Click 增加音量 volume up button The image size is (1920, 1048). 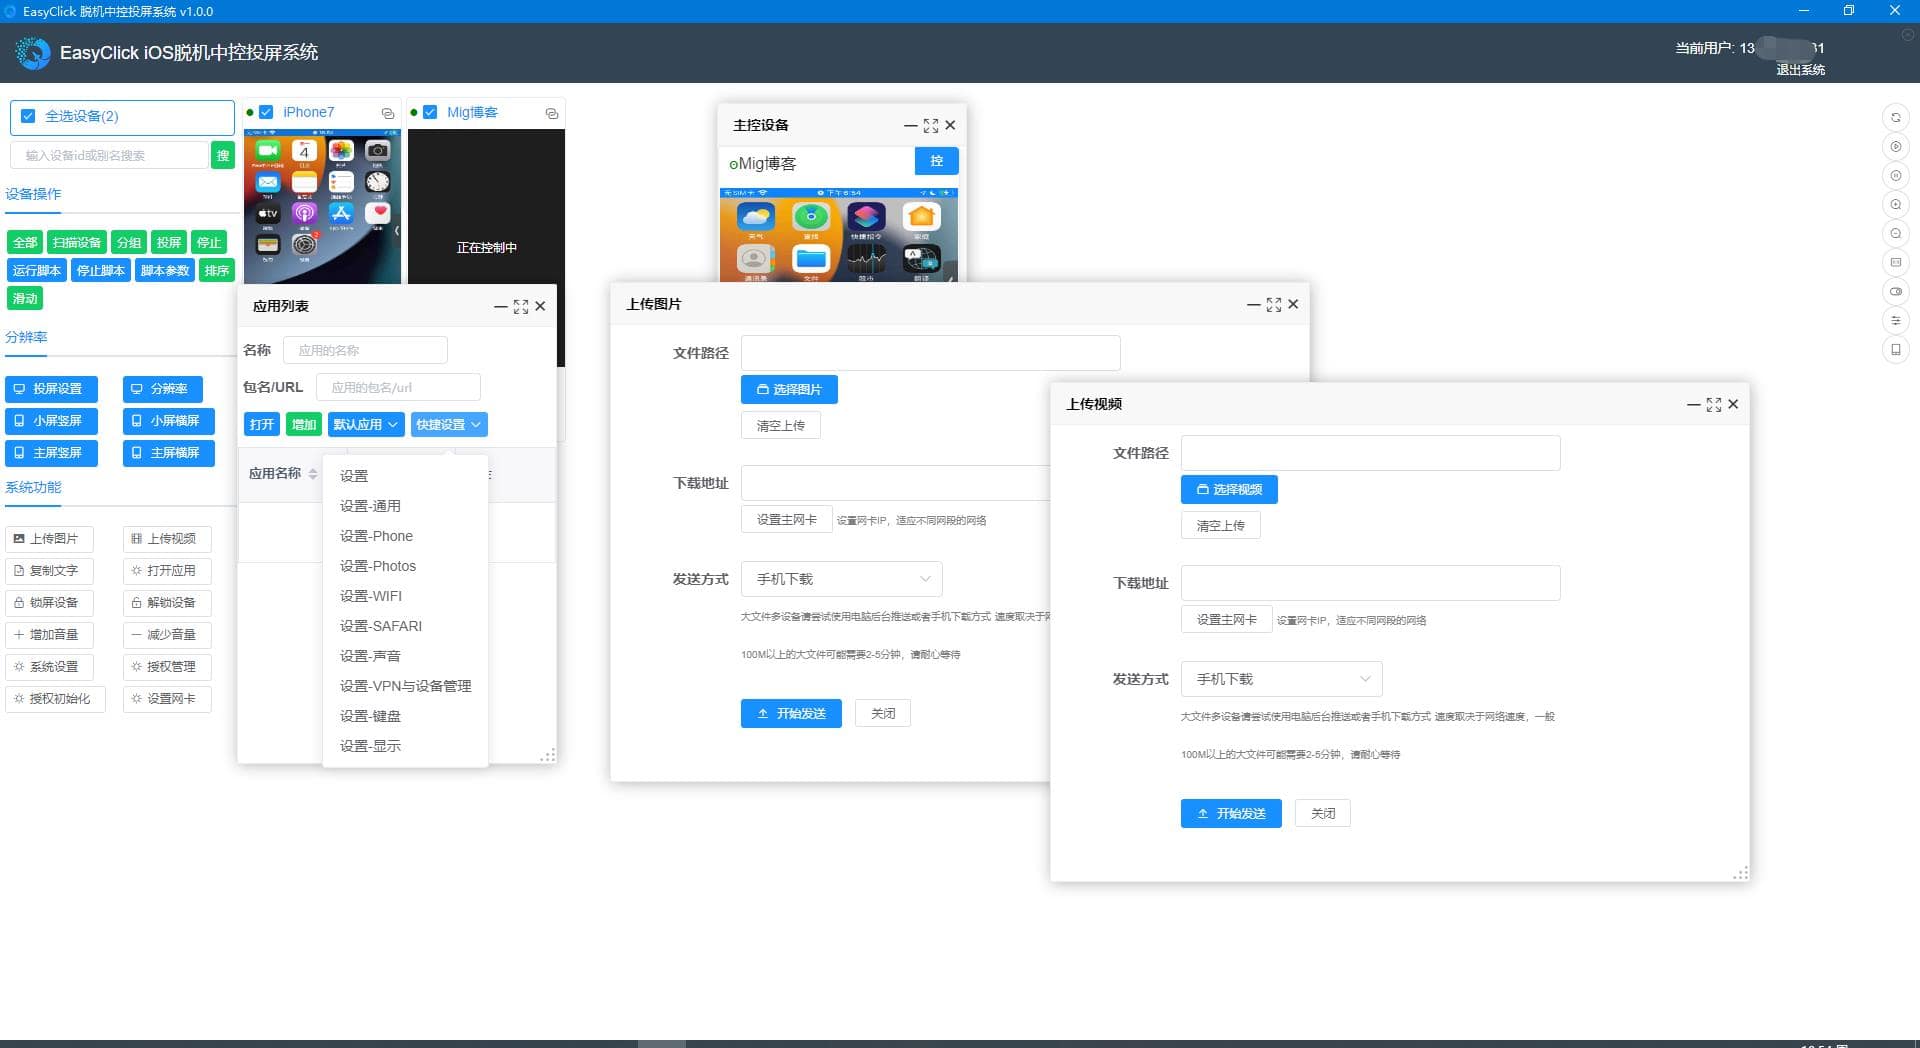49,635
